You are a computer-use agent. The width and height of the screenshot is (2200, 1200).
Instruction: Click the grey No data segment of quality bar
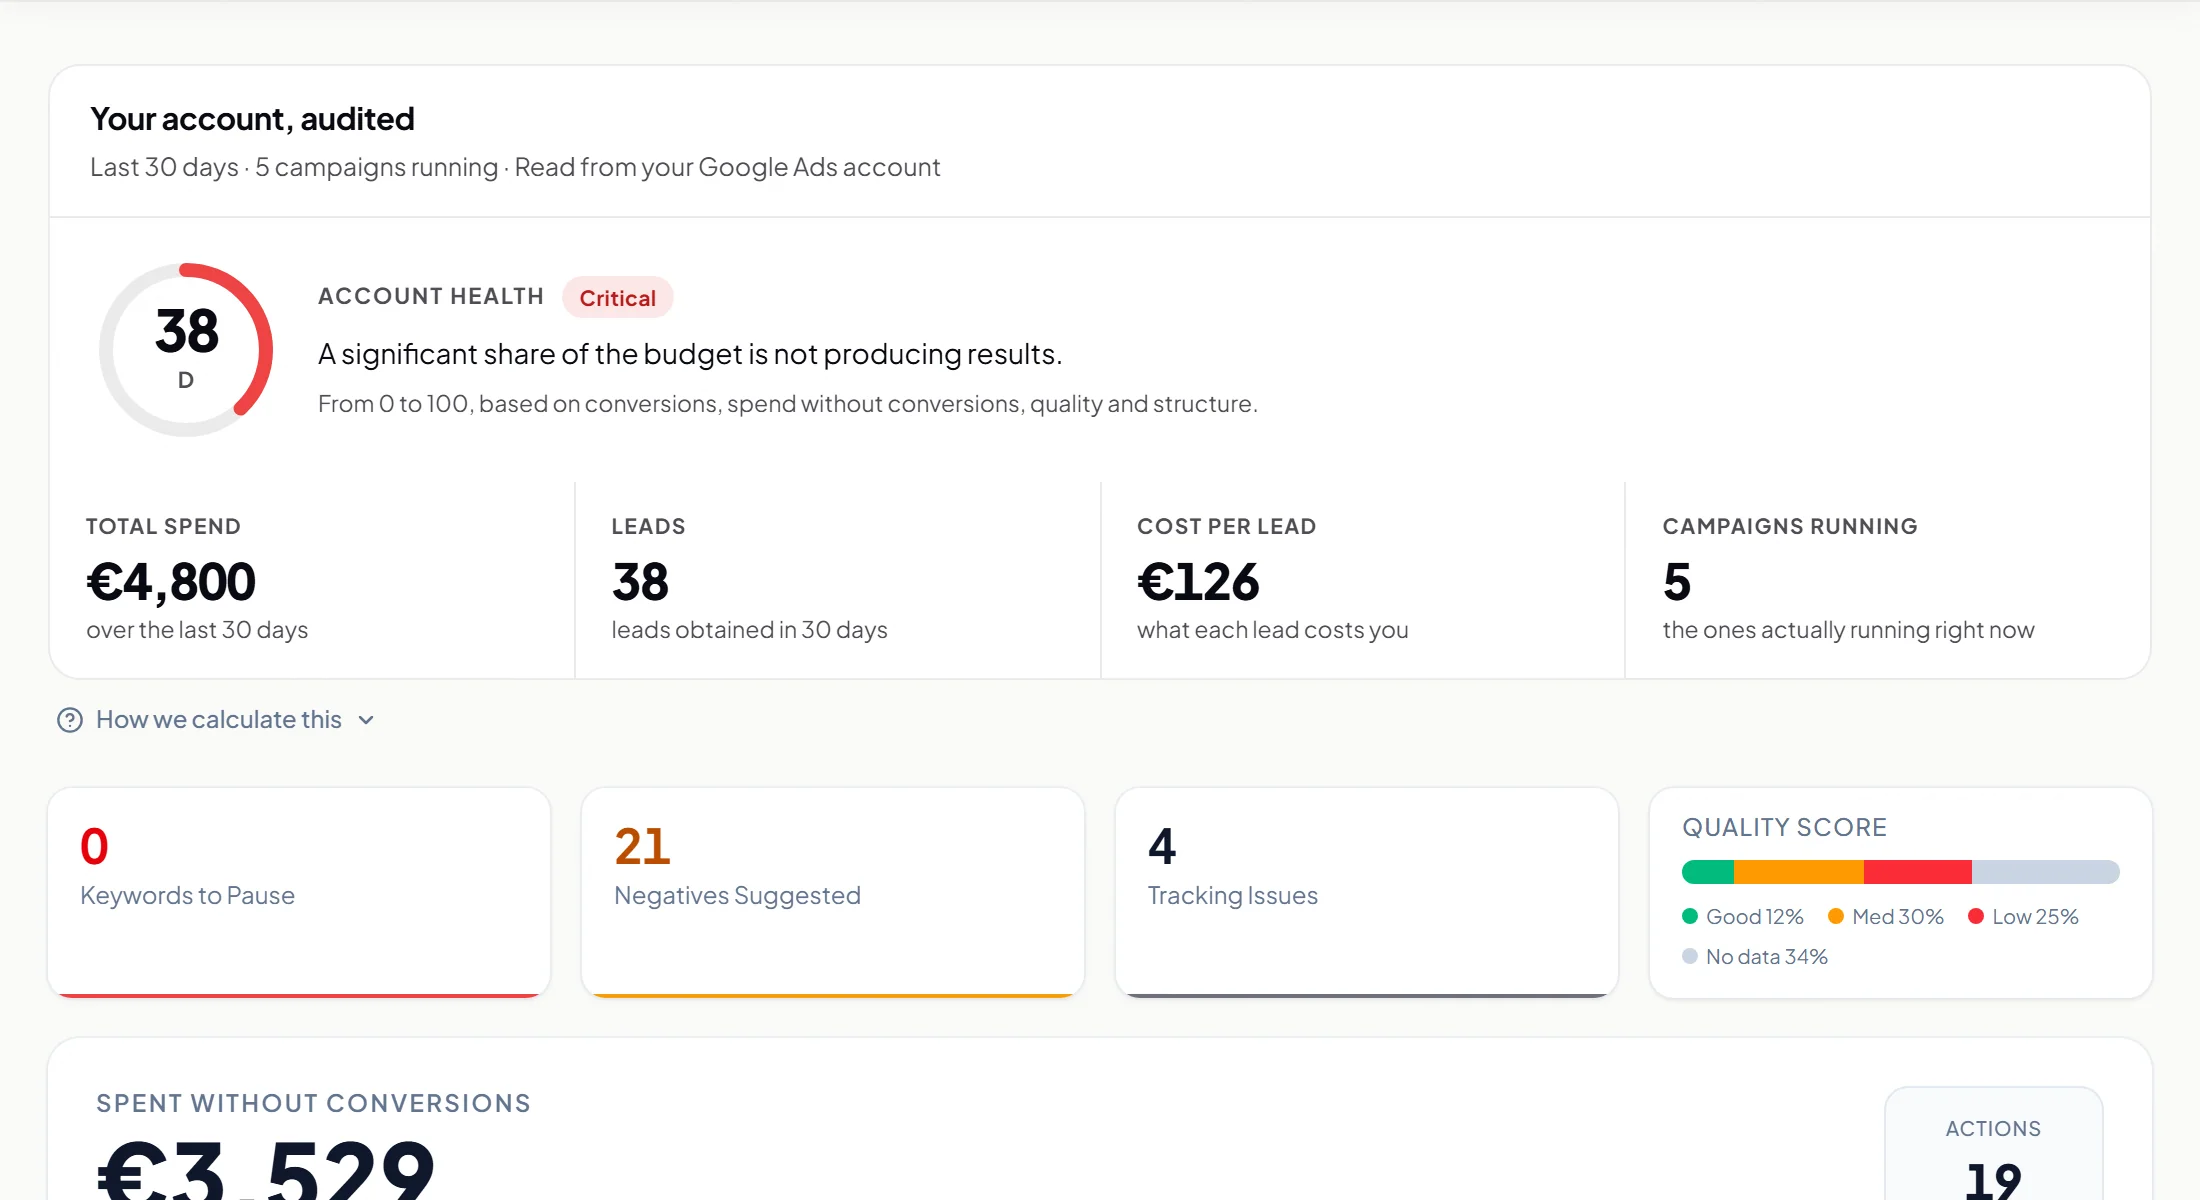2046,872
